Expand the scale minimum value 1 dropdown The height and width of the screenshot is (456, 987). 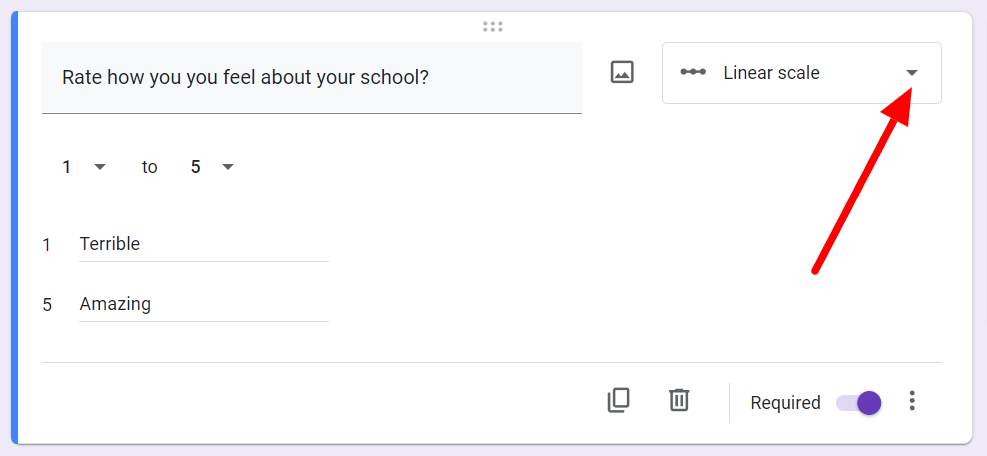click(x=84, y=167)
